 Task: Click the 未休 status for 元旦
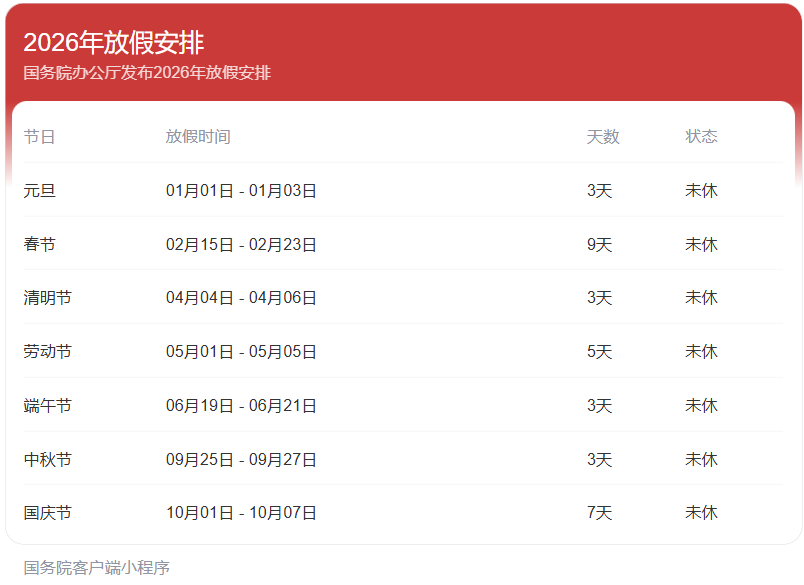click(x=701, y=191)
